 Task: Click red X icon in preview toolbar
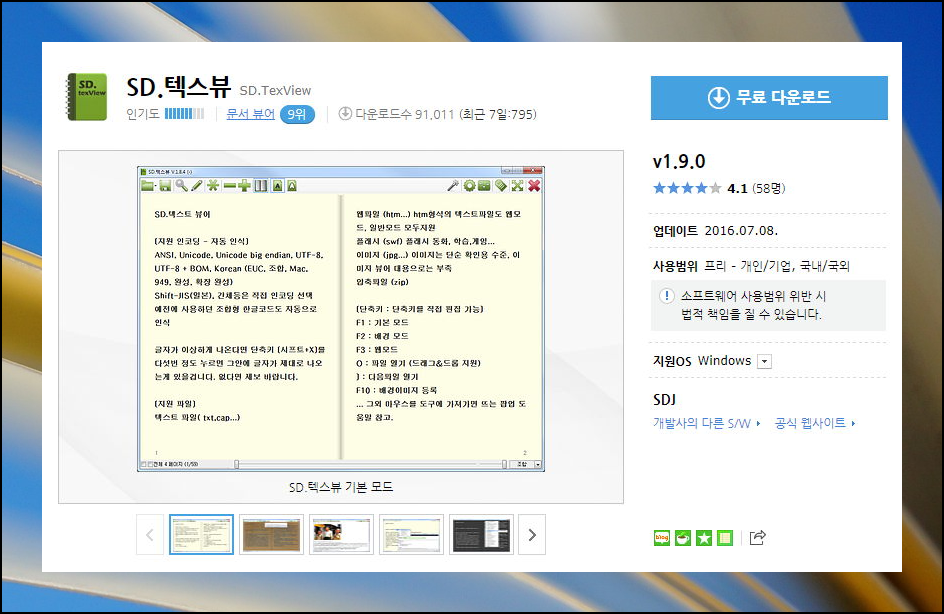point(534,185)
